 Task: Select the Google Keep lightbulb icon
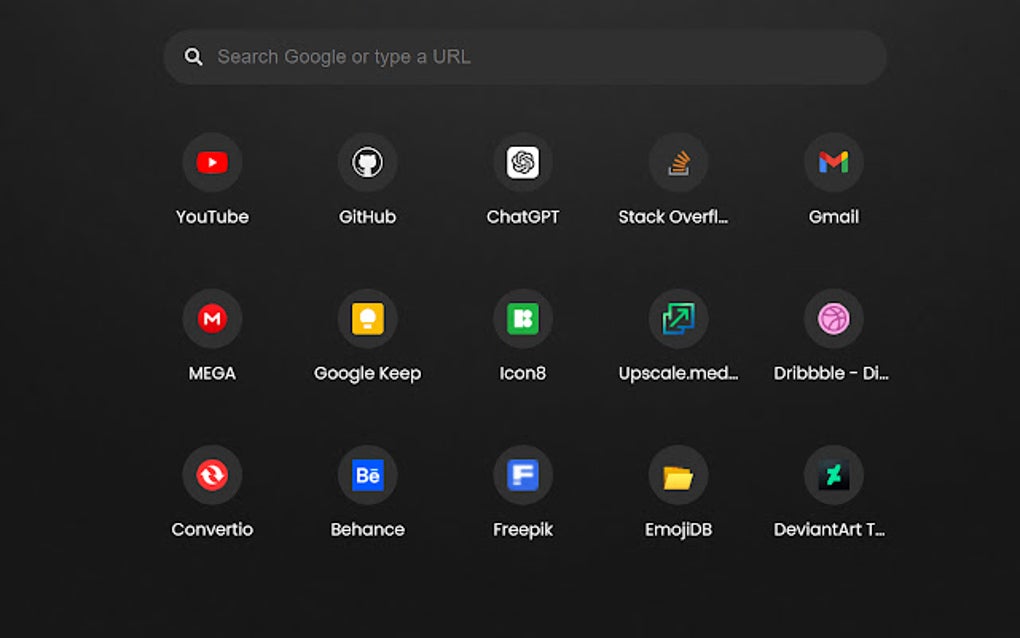coord(367,318)
